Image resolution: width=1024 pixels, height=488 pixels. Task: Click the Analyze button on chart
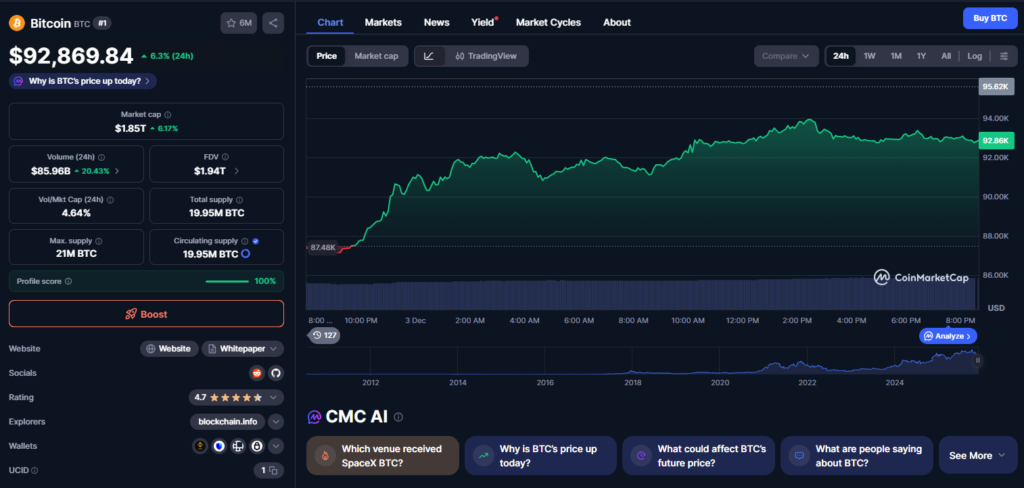pos(948,336)
